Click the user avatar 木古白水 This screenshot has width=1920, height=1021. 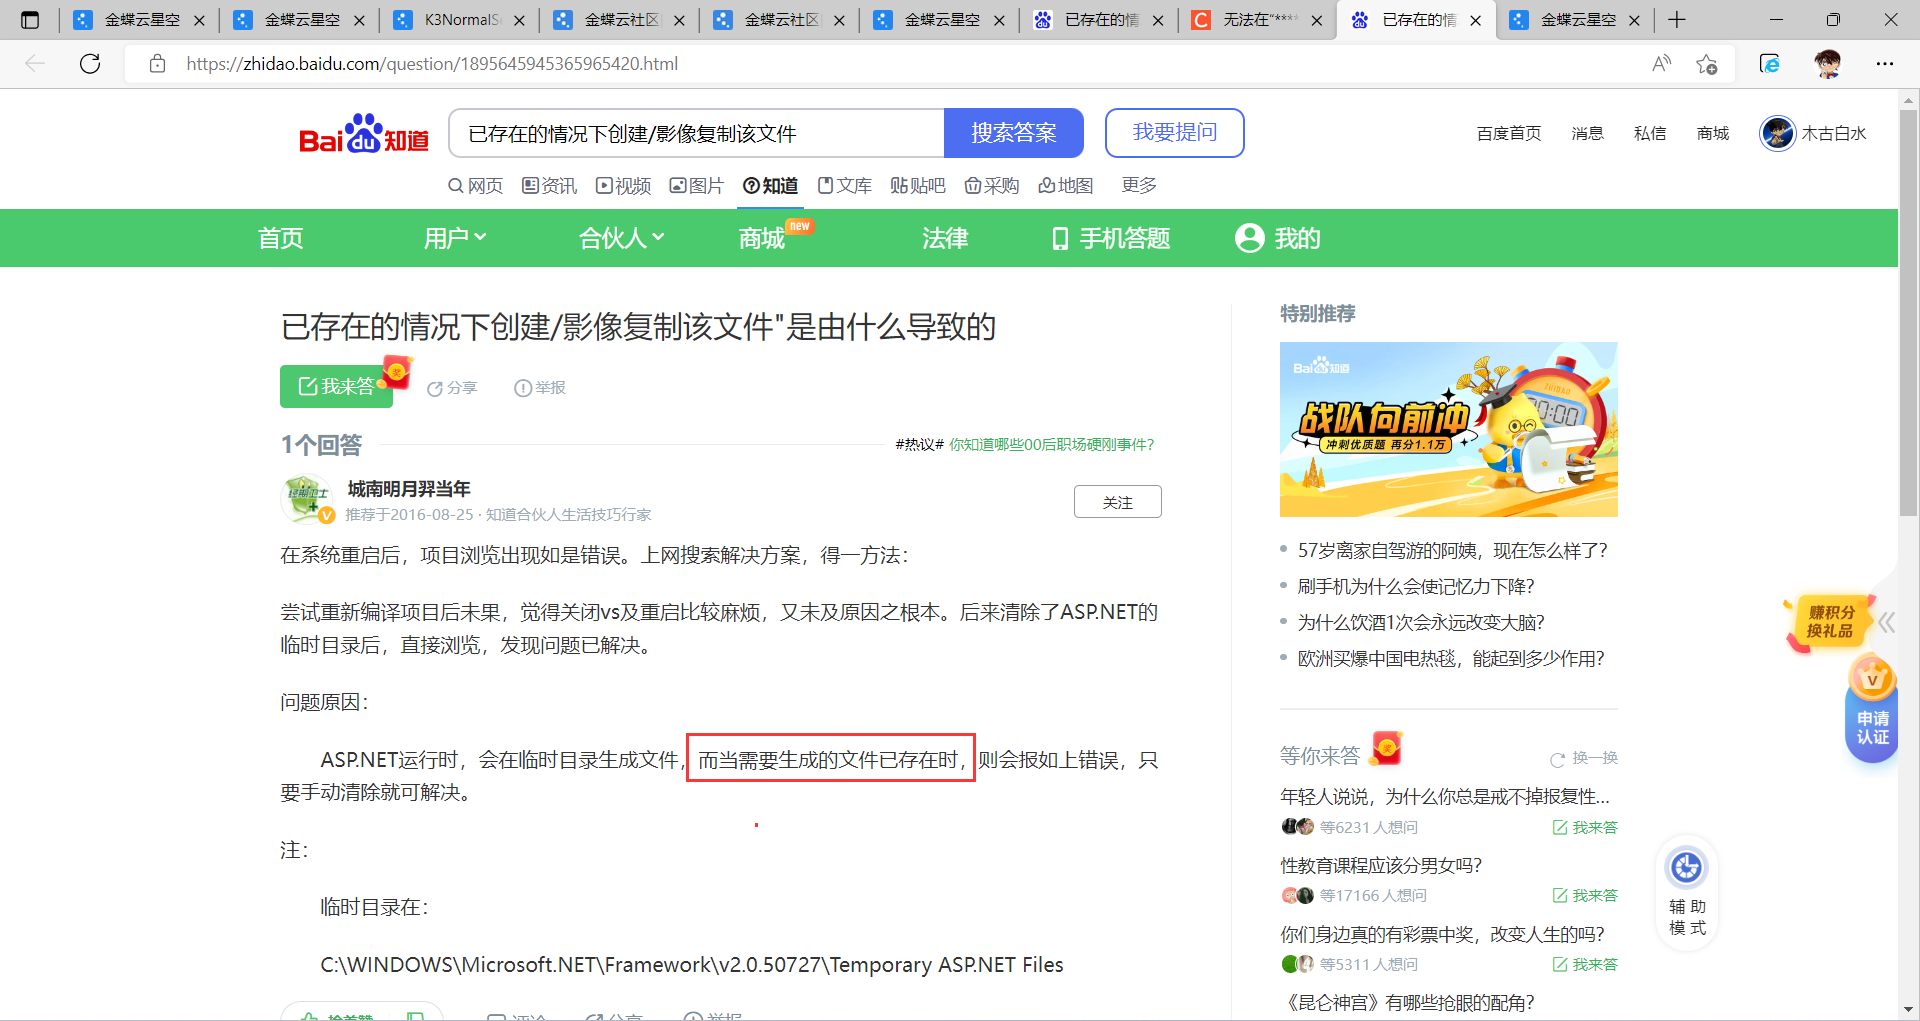pyautogui.click(x=1777, y=133)
